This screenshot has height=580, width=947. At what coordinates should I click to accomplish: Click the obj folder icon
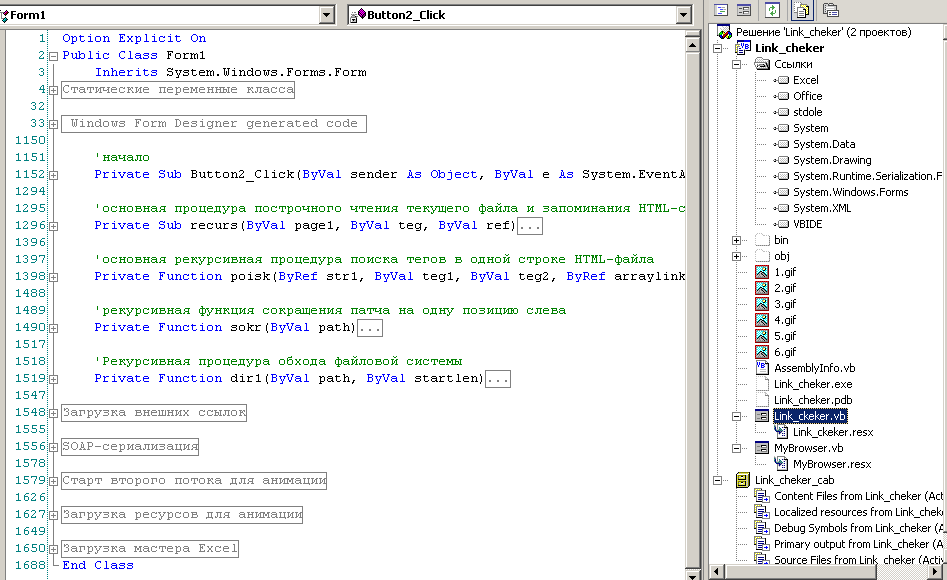762,256
